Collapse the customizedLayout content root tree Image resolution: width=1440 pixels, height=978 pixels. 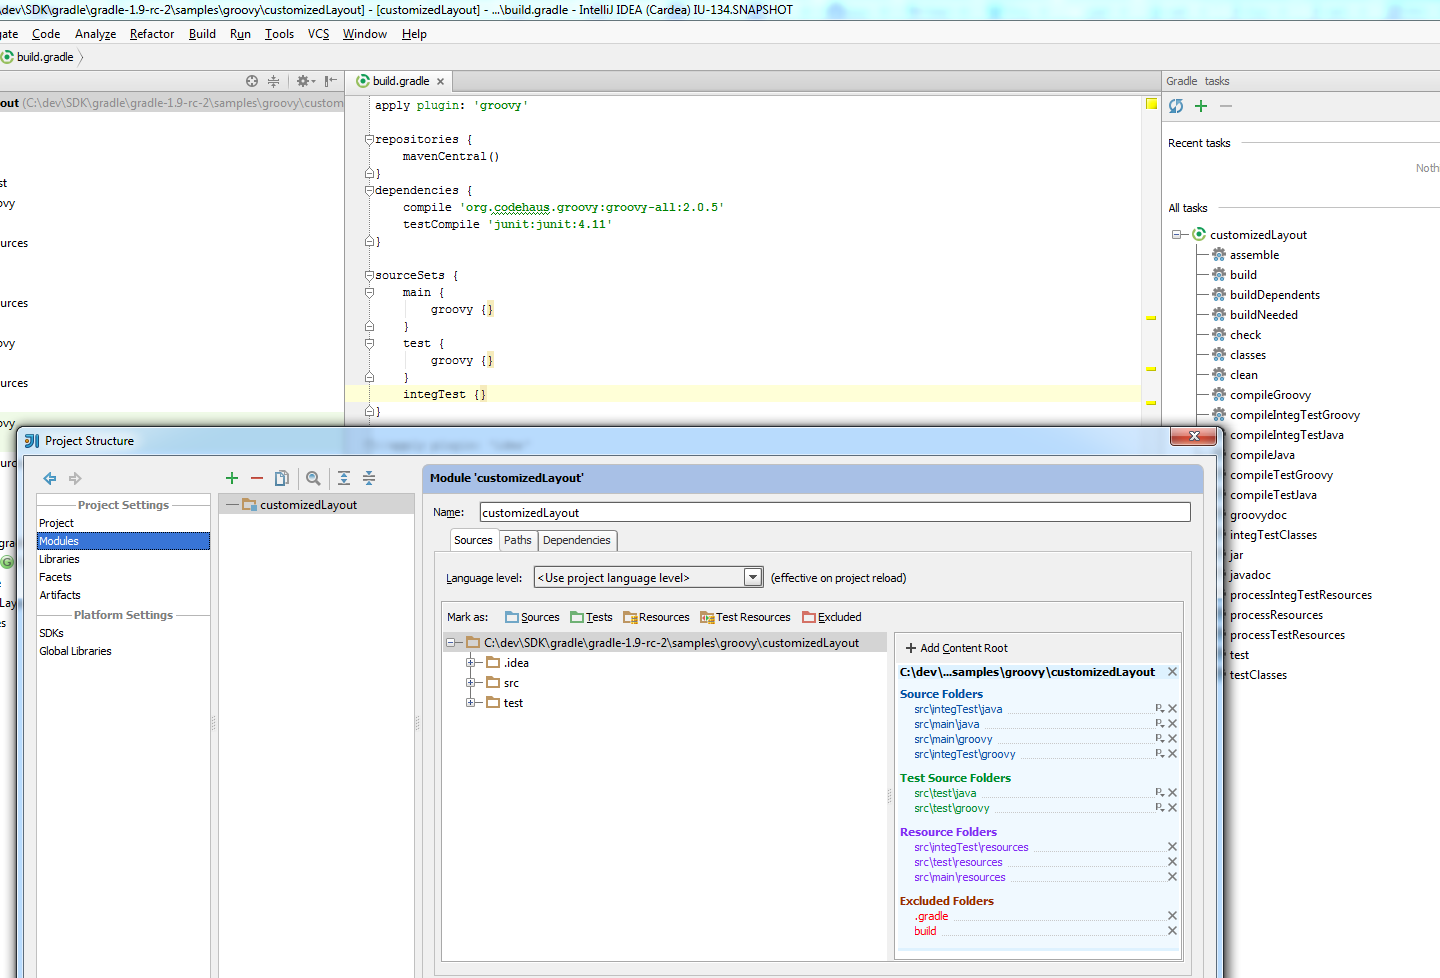[x=451, y=643]
